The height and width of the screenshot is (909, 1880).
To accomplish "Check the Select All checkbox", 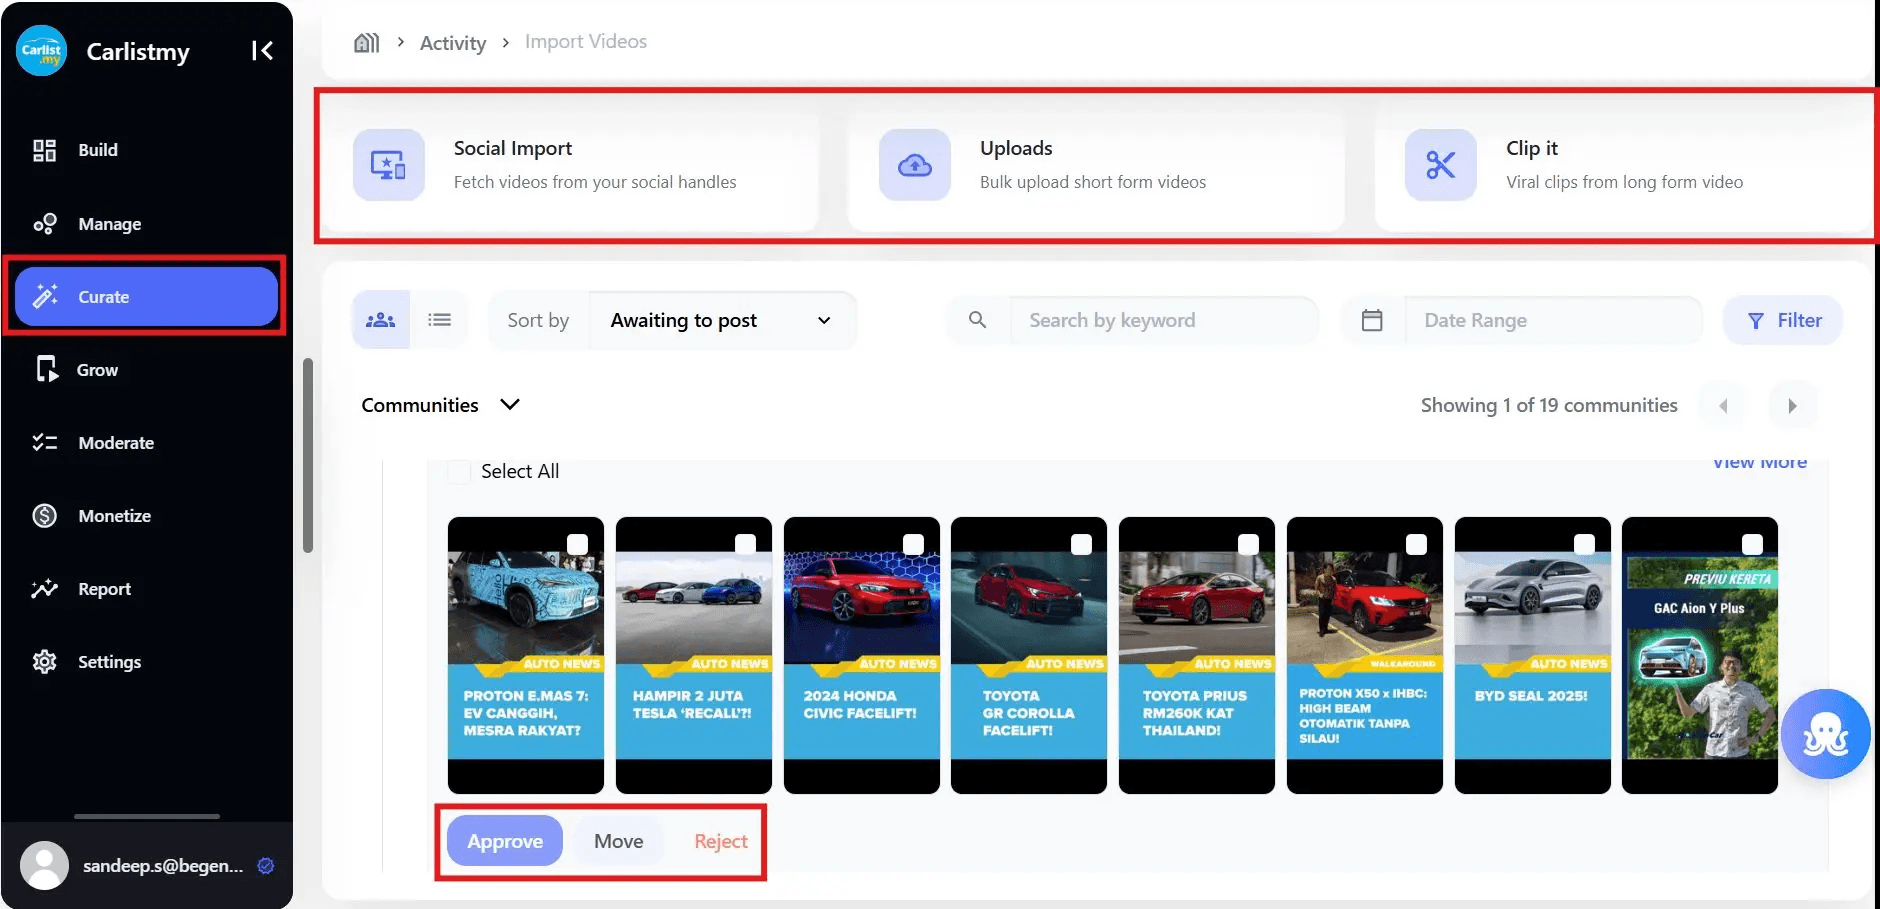I will point(459,472).
